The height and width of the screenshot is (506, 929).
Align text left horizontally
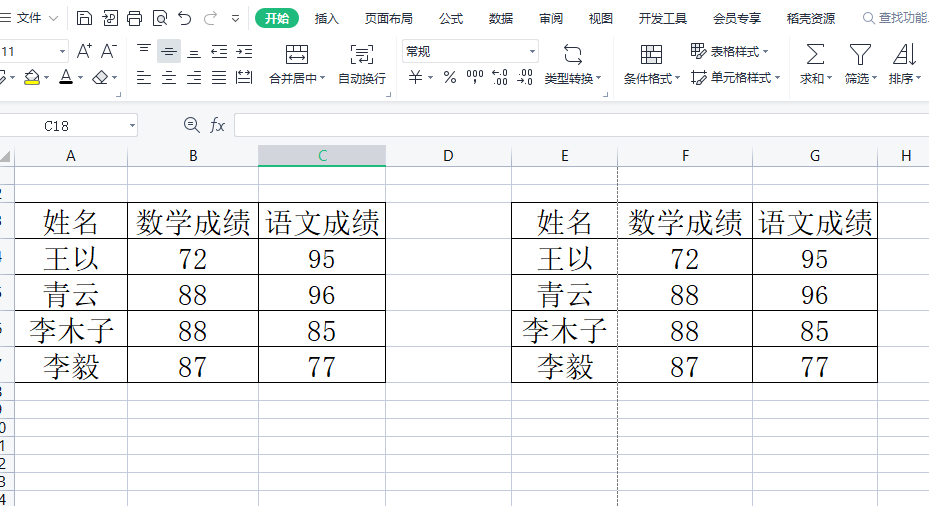click(144, 77)
